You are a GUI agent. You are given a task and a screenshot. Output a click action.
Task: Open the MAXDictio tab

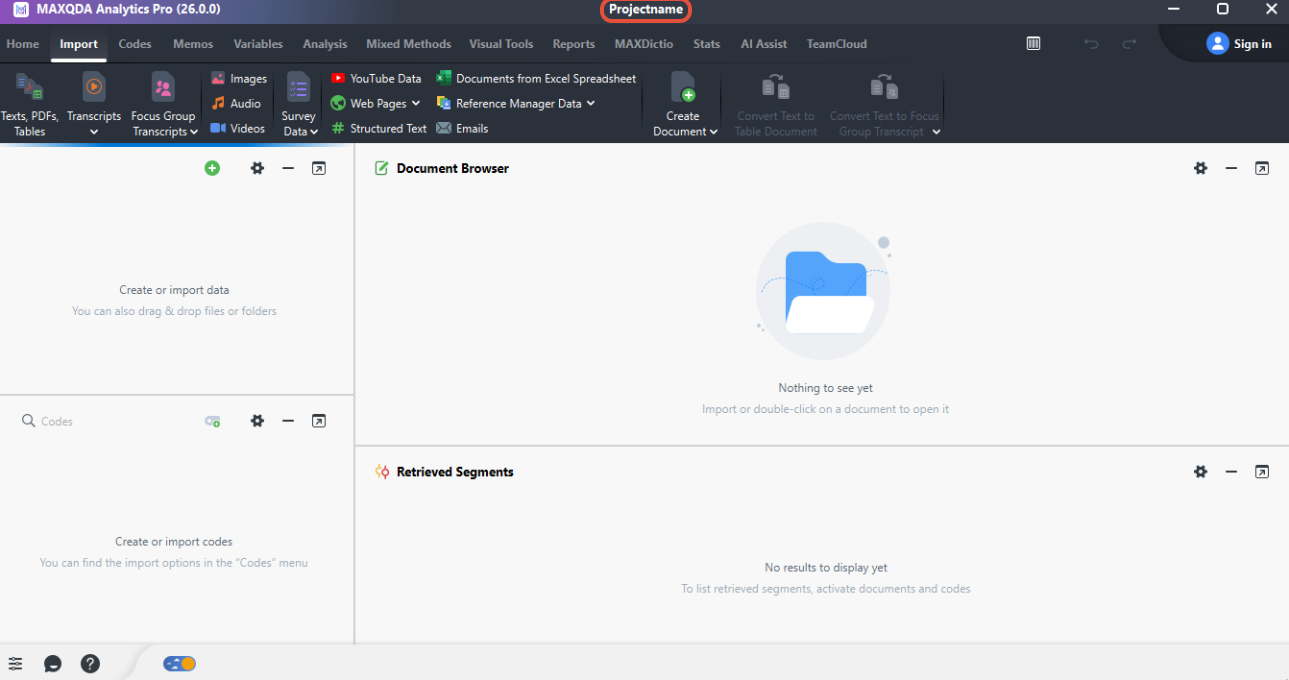[x=644, y=44]
